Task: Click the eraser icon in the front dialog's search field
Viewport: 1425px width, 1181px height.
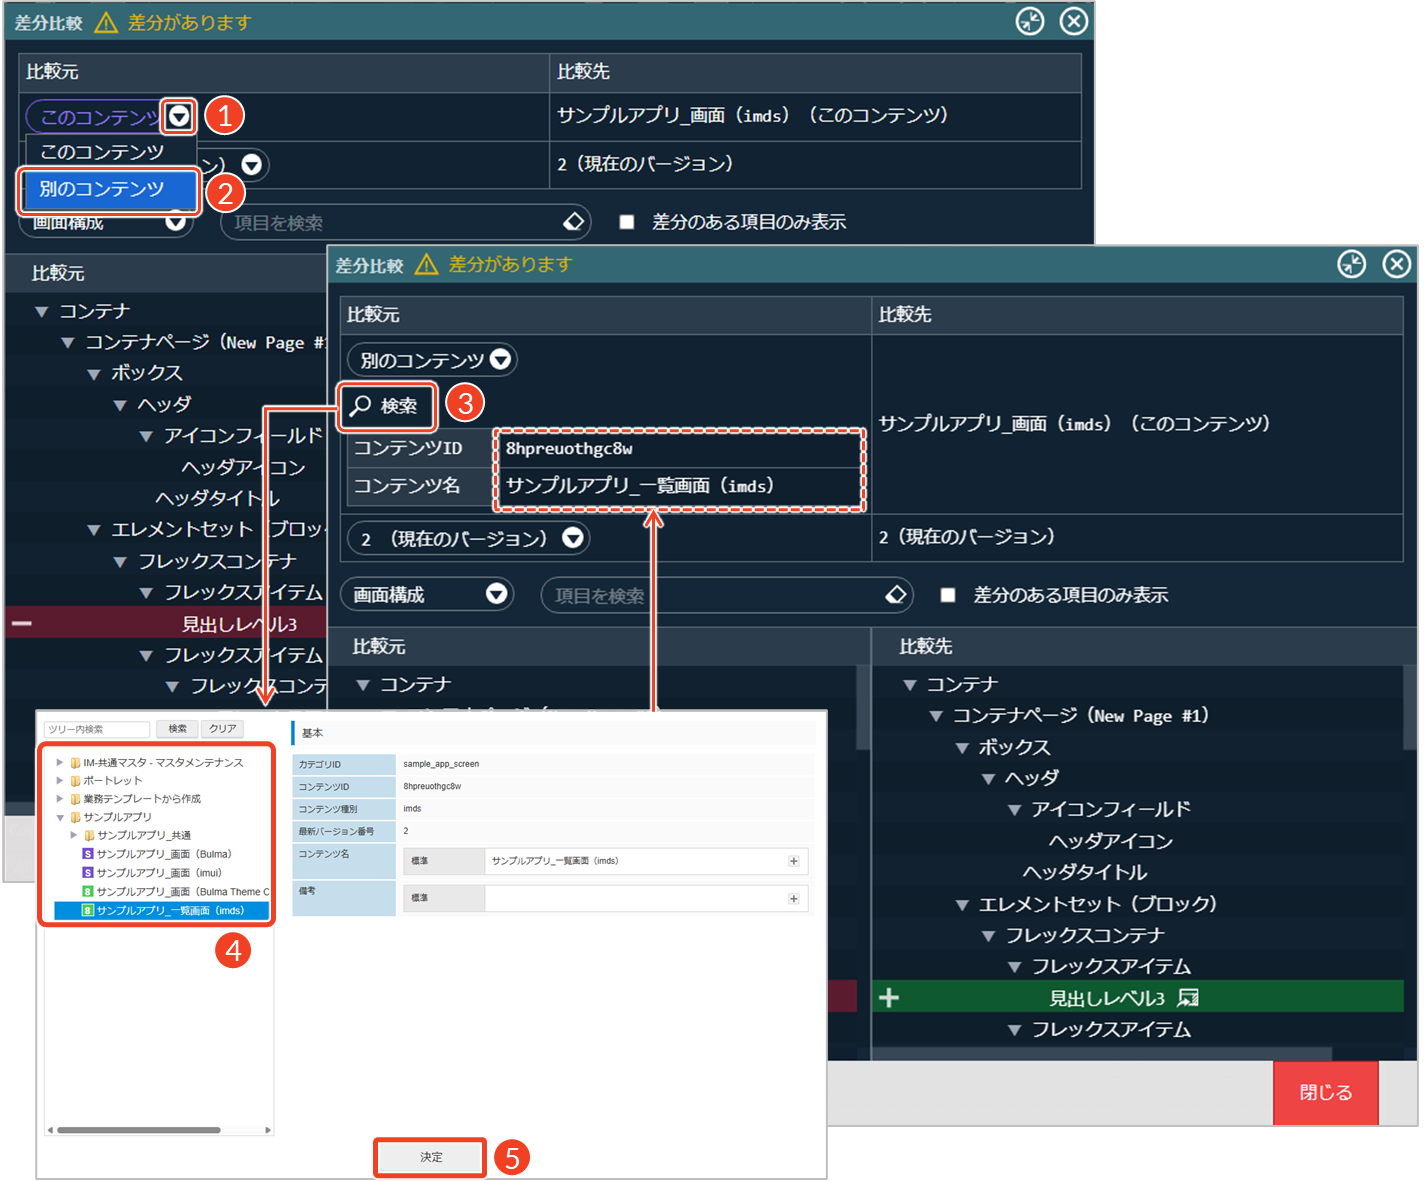Action: pyautogui.click(x=895, y=595)
